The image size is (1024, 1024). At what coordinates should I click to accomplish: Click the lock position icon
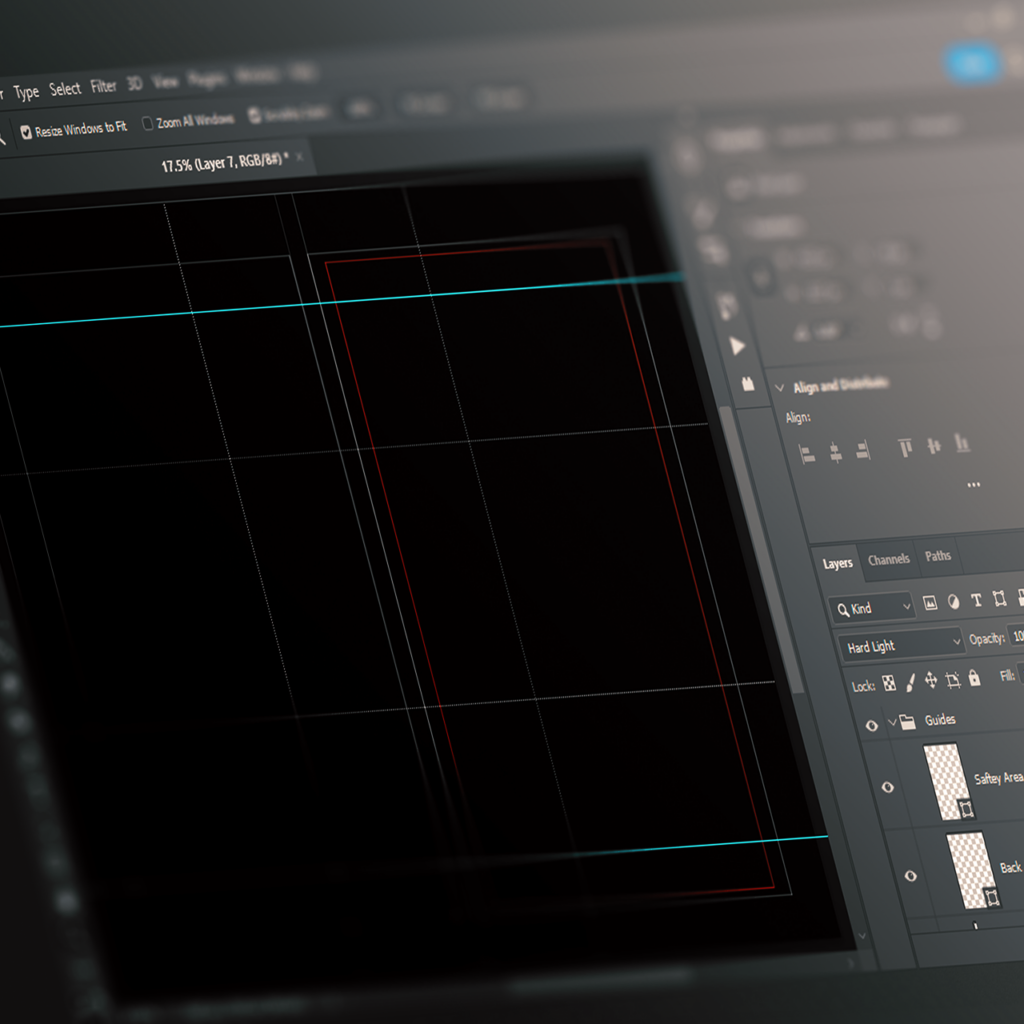(931, 680)
